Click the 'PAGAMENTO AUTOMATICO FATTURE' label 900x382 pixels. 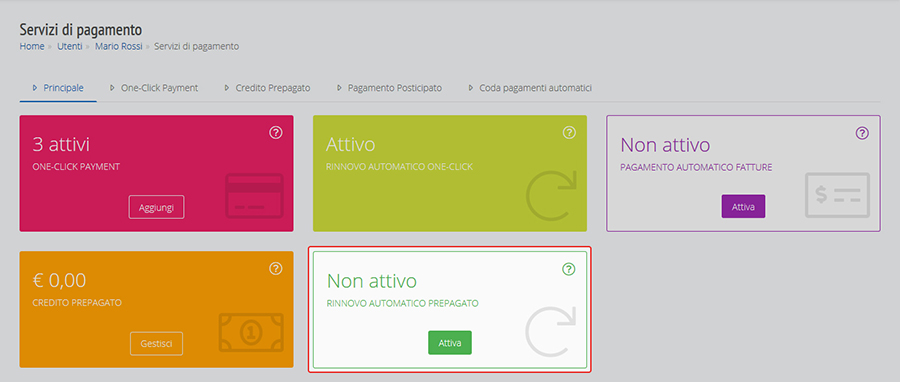tap(696, 167)
